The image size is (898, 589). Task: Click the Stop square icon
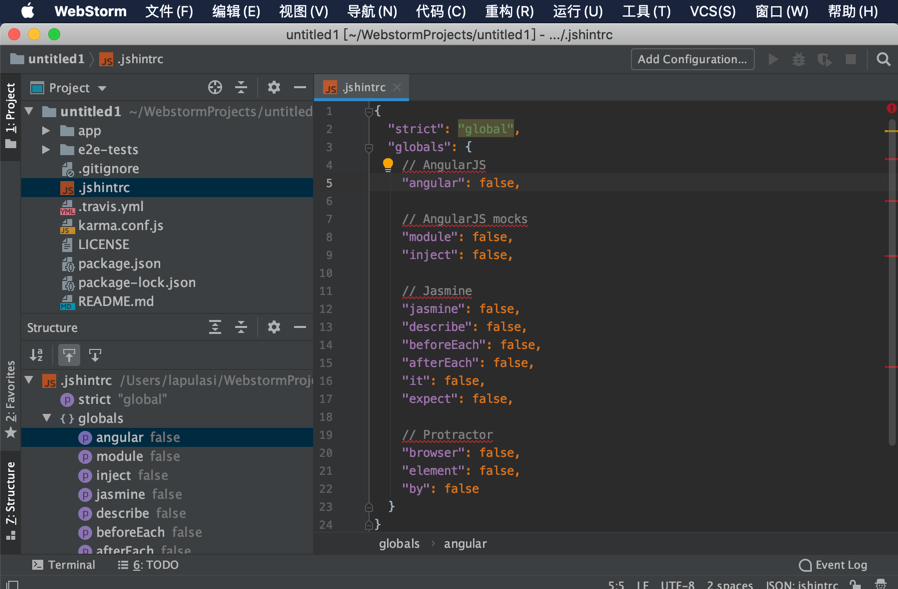coord(850,59)
